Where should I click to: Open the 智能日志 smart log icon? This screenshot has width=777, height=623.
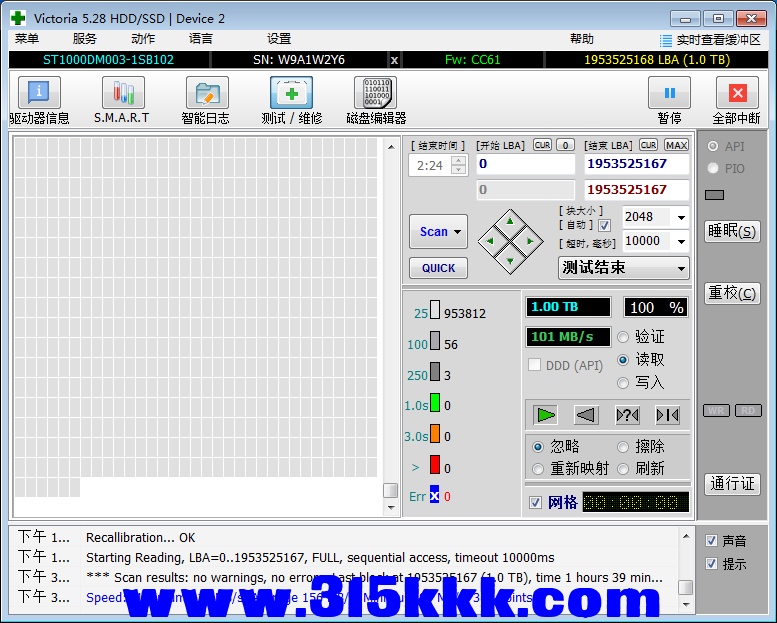pyautogui.click(x=206, y=94)
